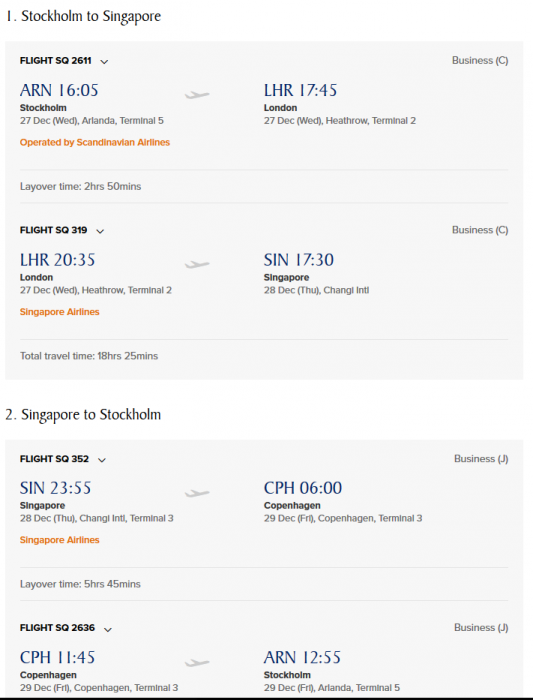This screenshot has width=533, height=700.
Task: Expand FLIGHT SQ 319 details chevron
Action: (x=100, y=231)
